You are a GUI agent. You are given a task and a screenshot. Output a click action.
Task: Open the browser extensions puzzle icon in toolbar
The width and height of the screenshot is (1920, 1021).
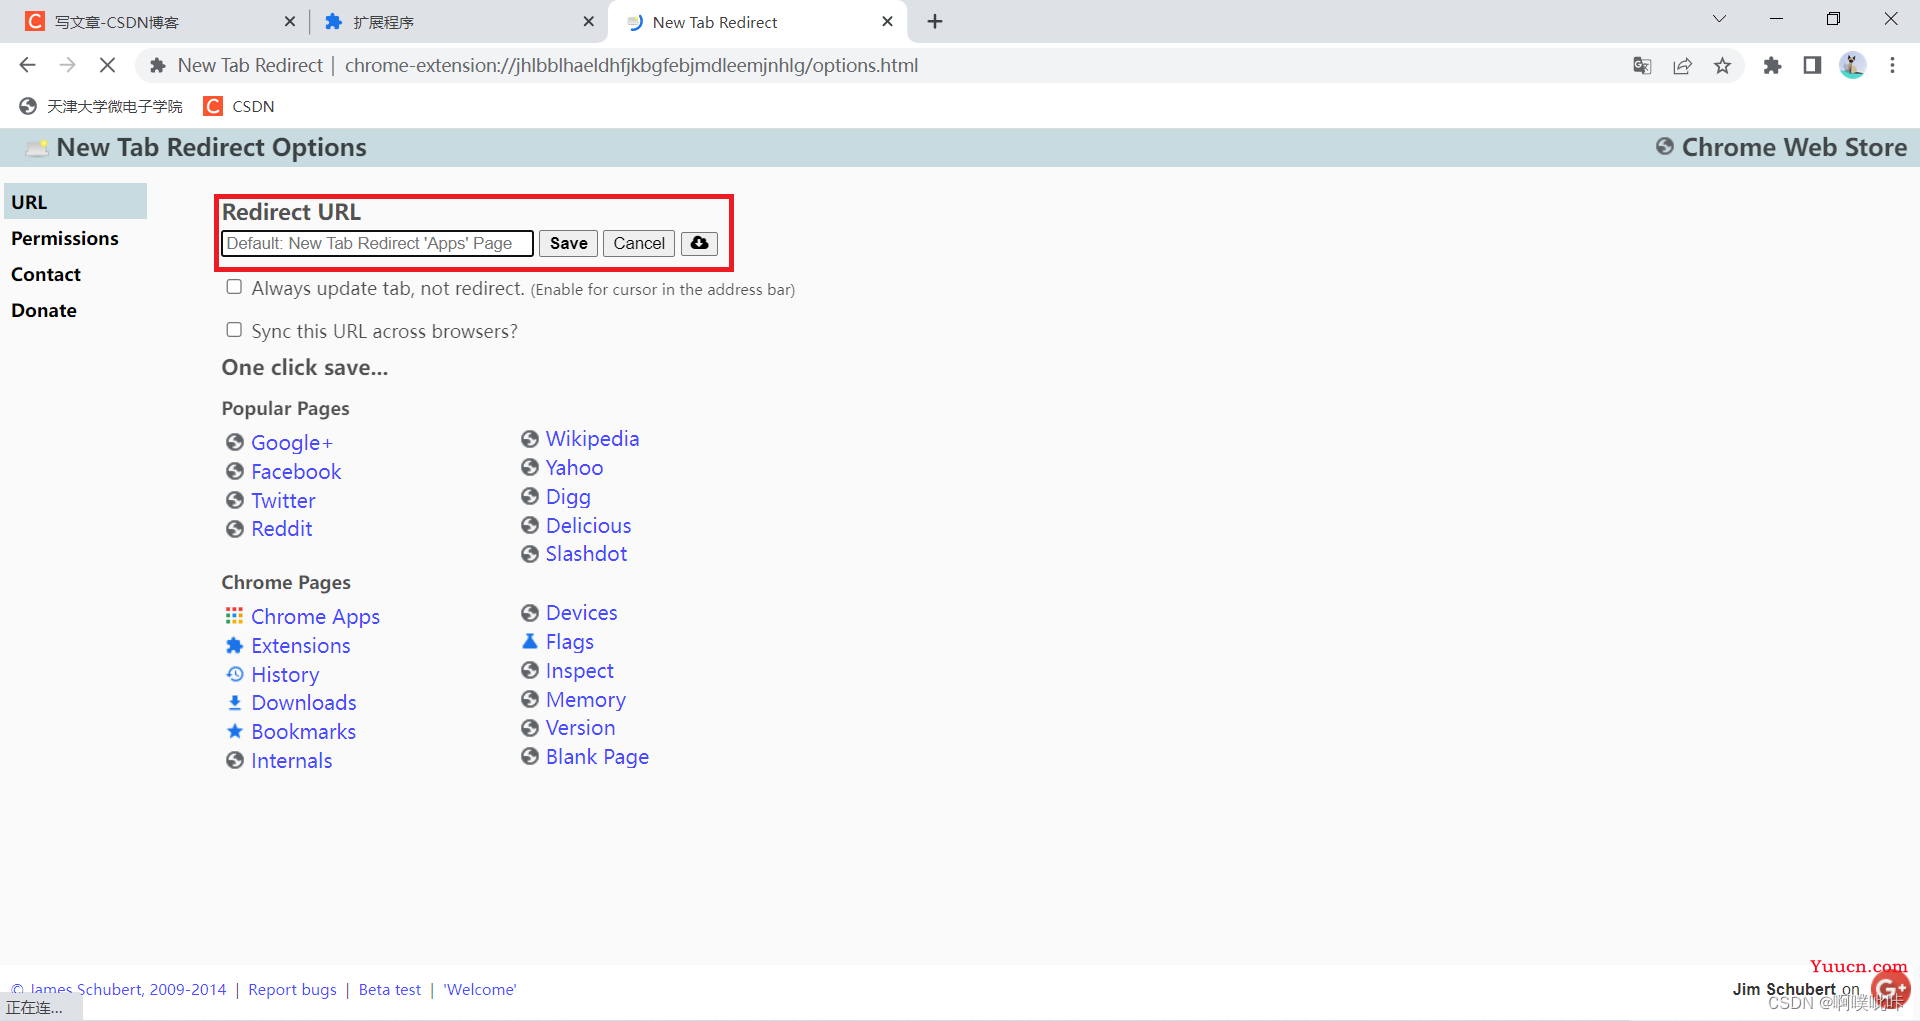(x=1772, y=65)
